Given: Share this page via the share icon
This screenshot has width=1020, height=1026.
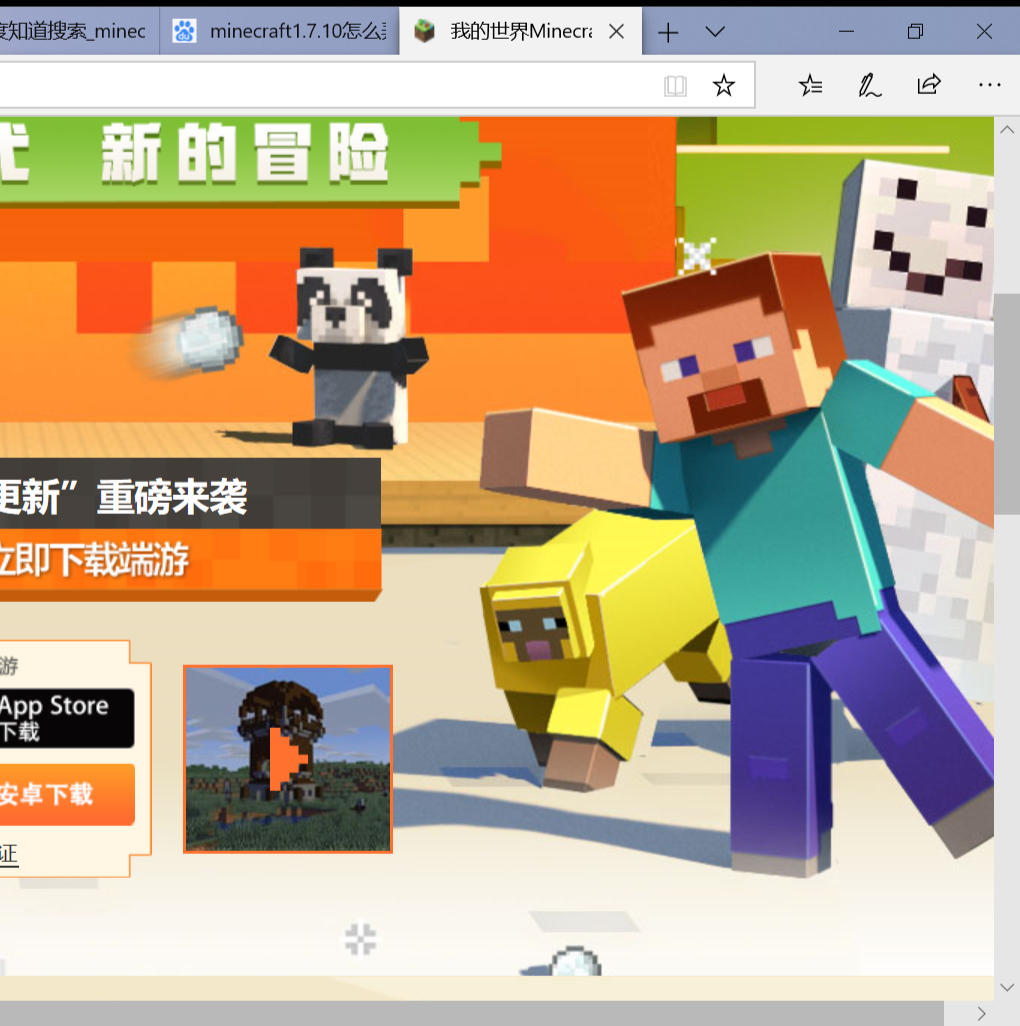Looking at the screenshot, I should (929, 85).
